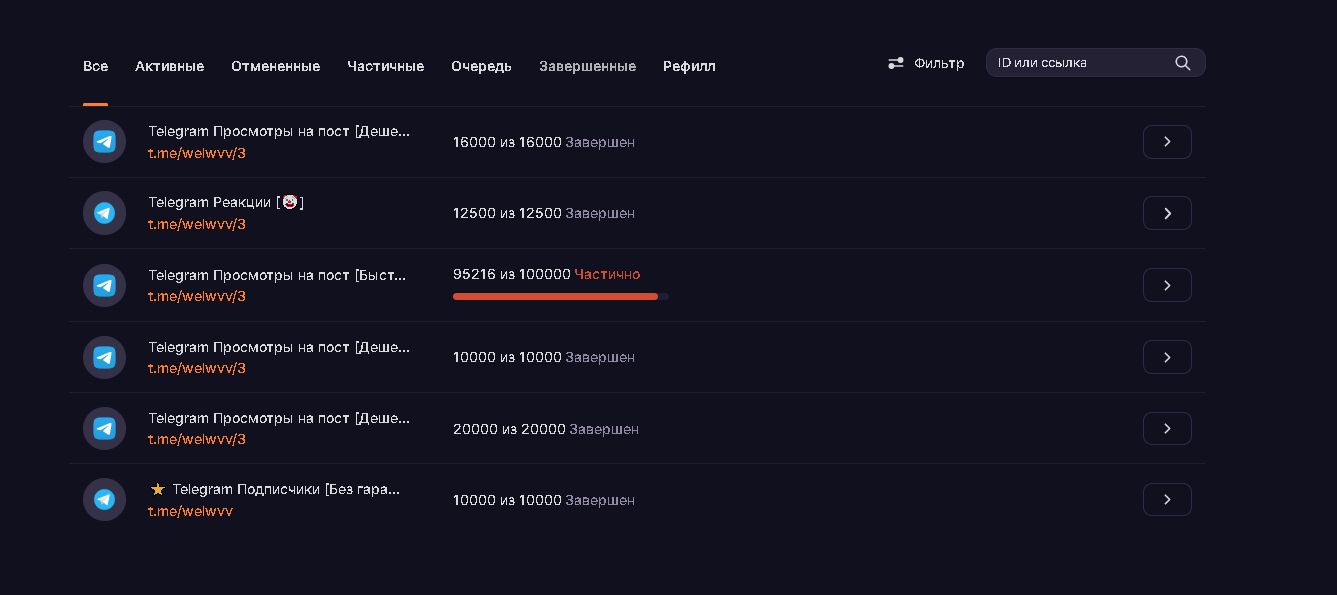Click the Telegram icon of the 20000 views order
This screenshot has height=595, width=1337.
click(x=104, y=428)
